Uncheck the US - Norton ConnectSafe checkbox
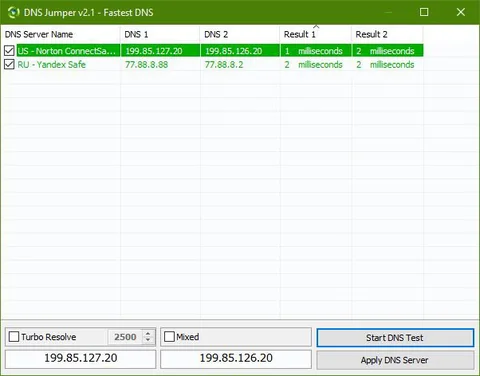The height and width of the screenshot is (376, 480). coord(9,51)
